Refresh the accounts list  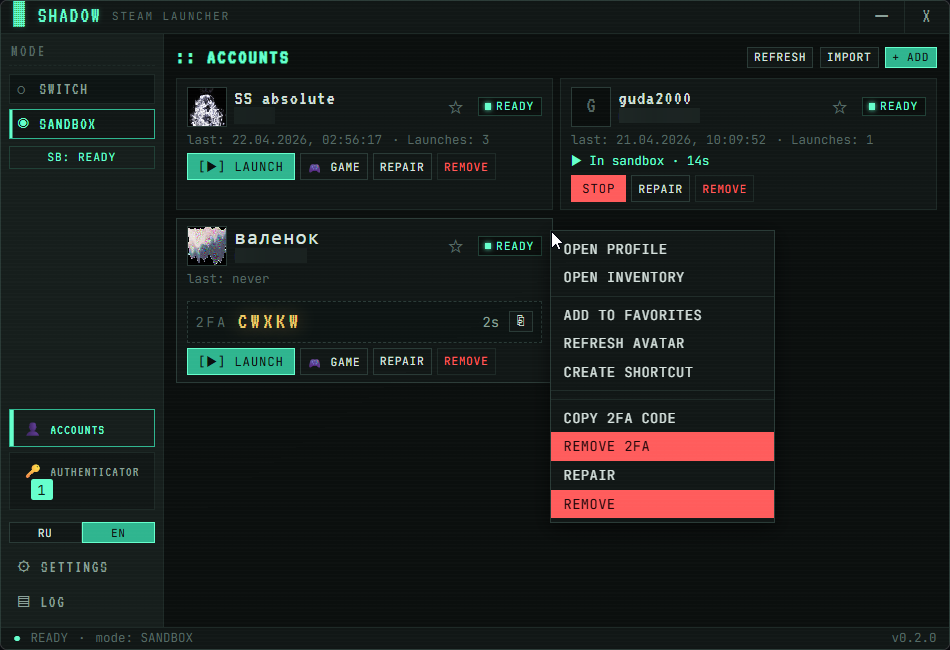pos(780,58)
